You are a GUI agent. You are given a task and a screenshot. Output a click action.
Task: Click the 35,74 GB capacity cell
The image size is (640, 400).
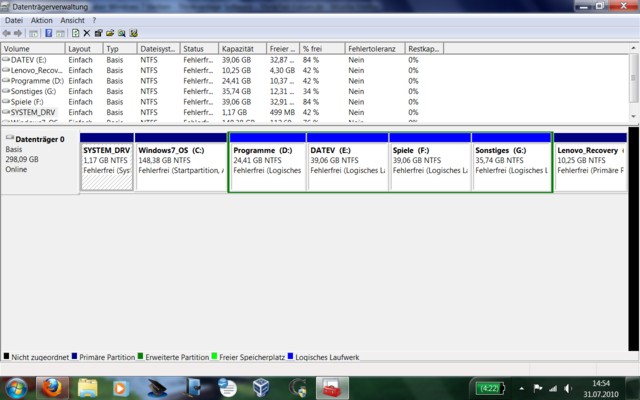[236, 91]
